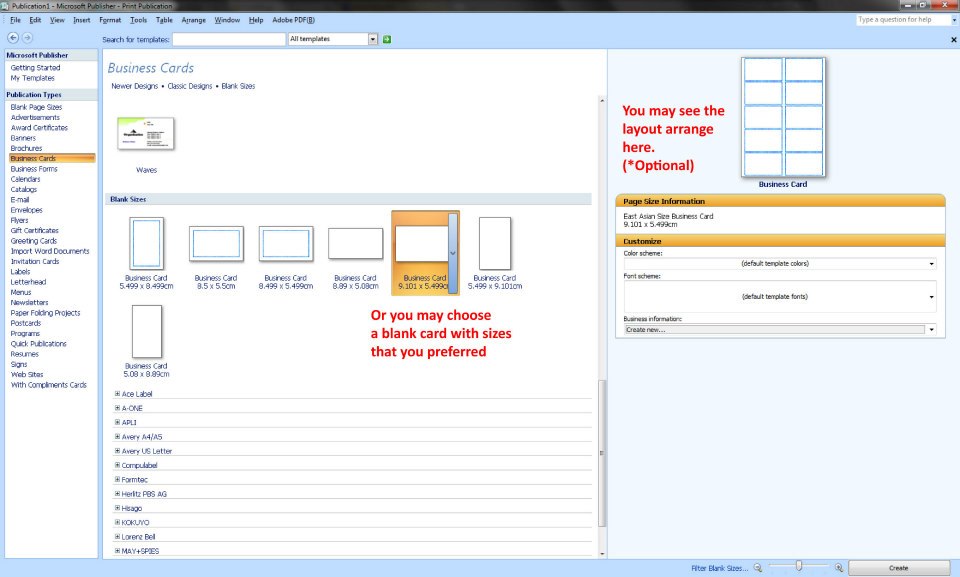This screenshot has width=960, height=577.
Task: Expand the Compulabel group
Action: click(x=118, y=465)
